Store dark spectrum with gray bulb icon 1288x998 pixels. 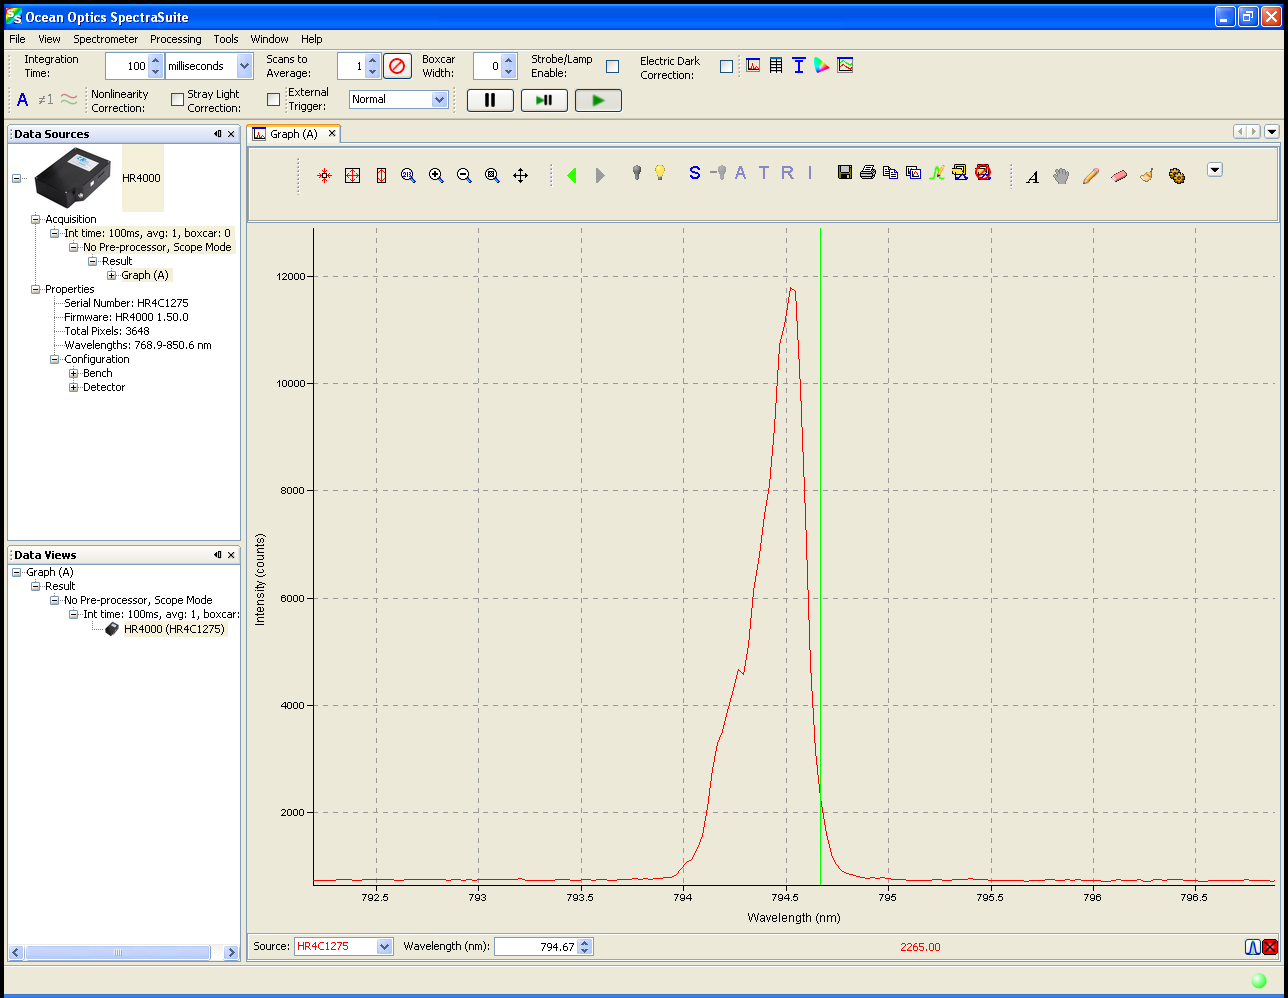636,173
